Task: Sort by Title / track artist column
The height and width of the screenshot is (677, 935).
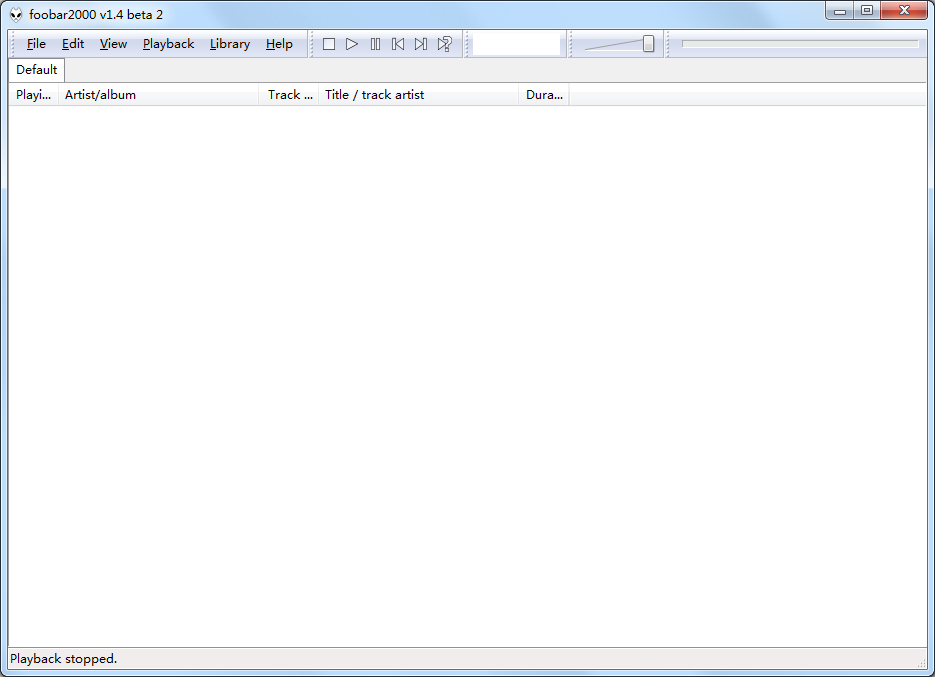Action: point(419,95)
